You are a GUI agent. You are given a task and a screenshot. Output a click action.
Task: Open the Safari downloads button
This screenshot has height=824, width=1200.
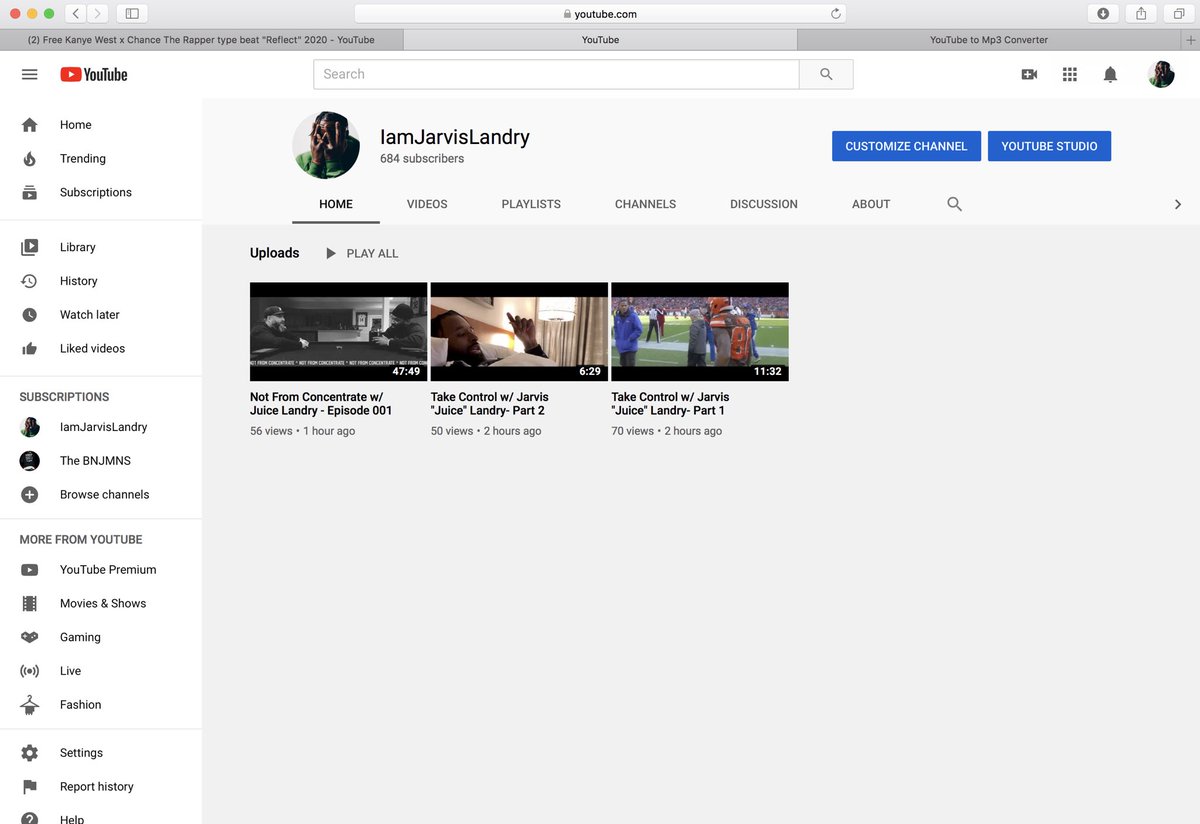coord(1103,14)
